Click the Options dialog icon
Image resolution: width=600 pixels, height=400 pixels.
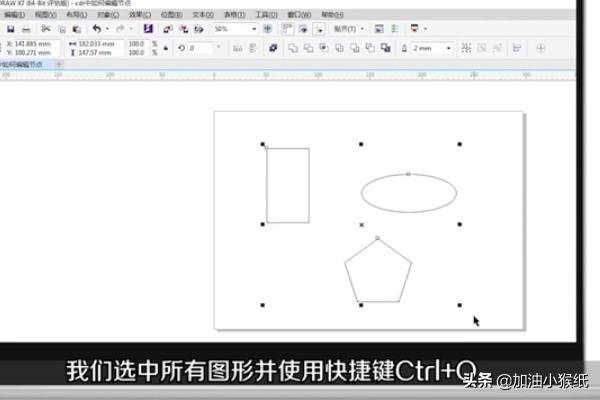click(x=379, y=29)
